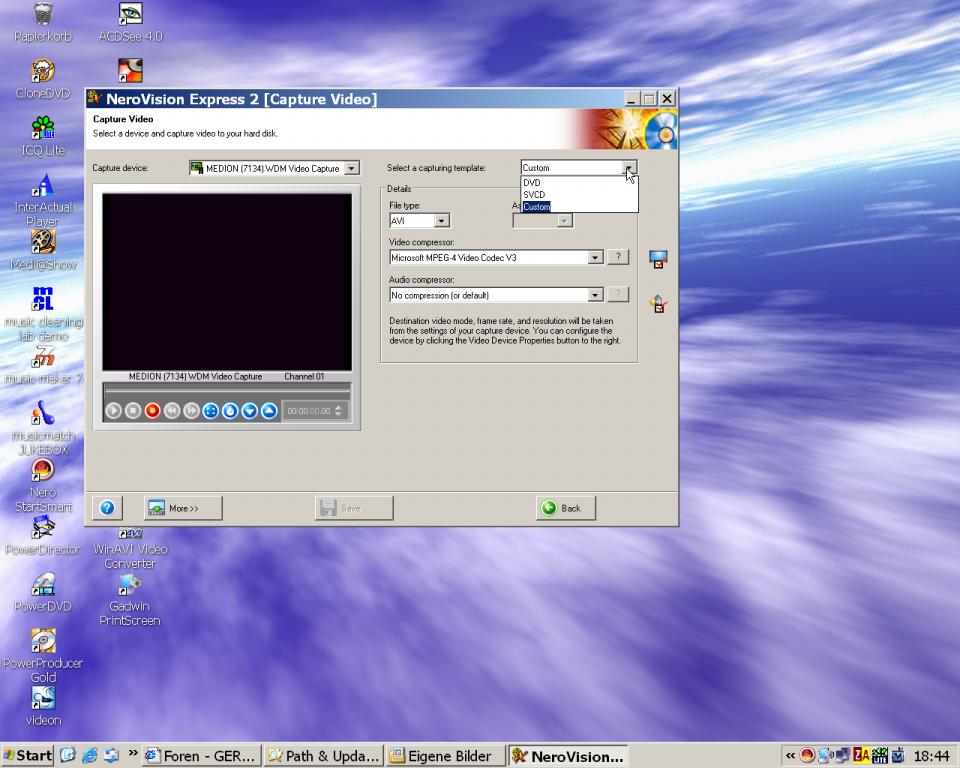960x768 pixels.
Task: Open WinAVI Video Converter desktop icon
Action: pyautogui.click(x=130, y=549)
